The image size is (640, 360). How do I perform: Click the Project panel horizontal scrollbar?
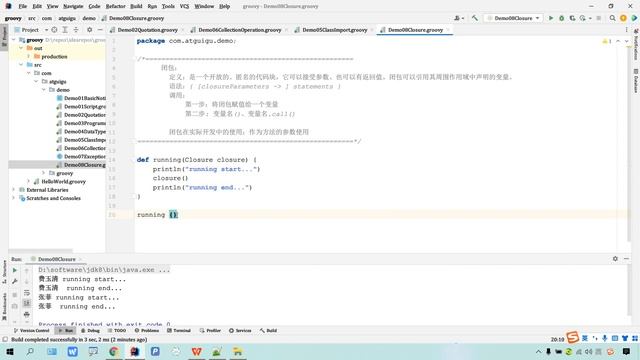coord(41,251)
